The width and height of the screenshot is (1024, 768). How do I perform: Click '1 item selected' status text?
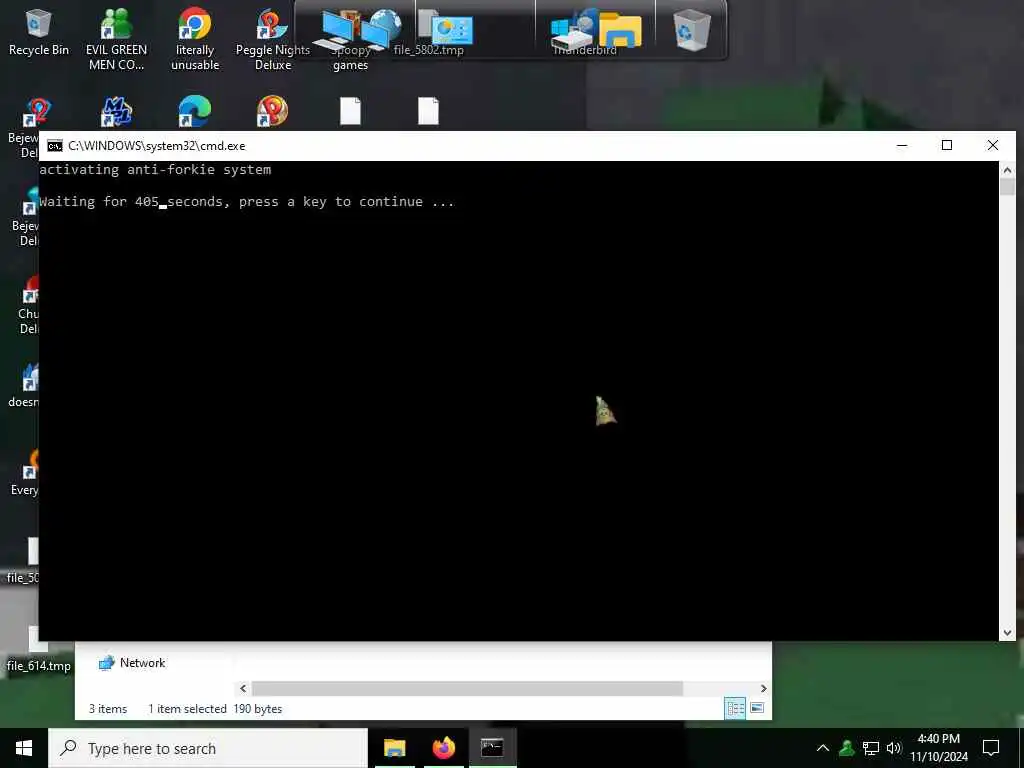coord(187,709)
